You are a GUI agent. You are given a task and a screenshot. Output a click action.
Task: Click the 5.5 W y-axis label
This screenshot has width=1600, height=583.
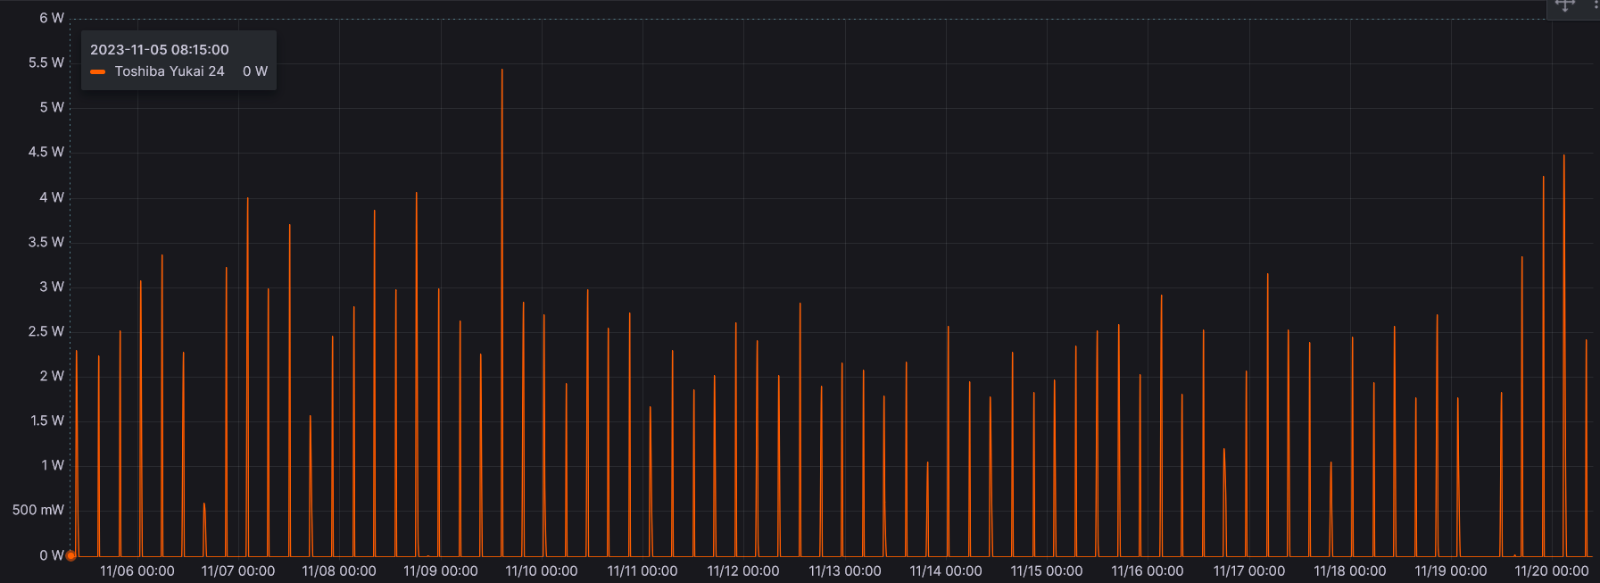point(46,62)
